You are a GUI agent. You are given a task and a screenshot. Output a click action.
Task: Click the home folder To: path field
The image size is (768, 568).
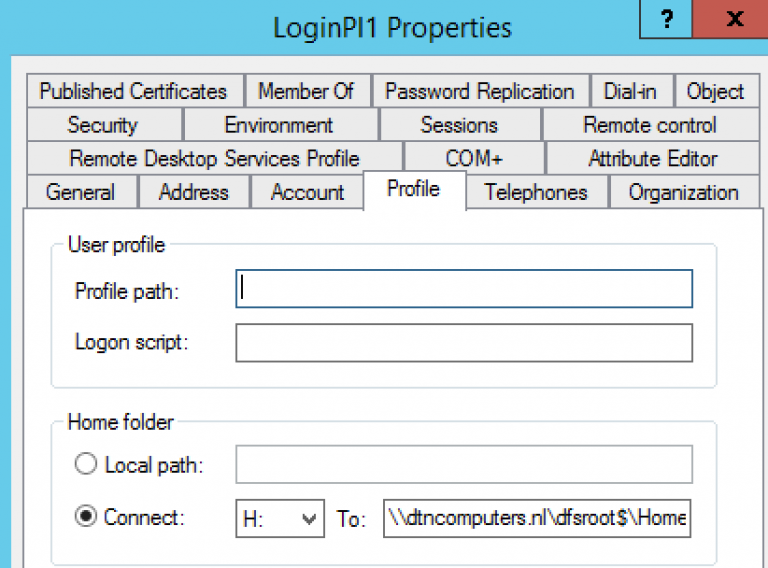coord(537,519)
